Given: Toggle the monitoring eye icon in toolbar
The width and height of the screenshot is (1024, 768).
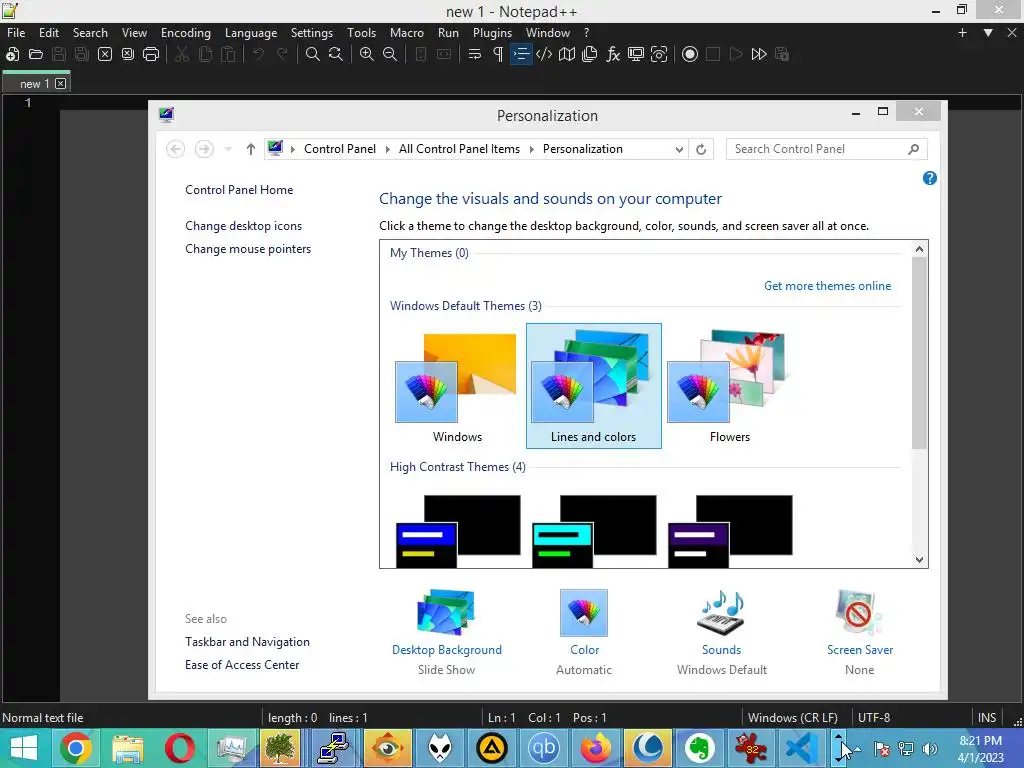Looking at the screenshot, I should tap(659, 54).
